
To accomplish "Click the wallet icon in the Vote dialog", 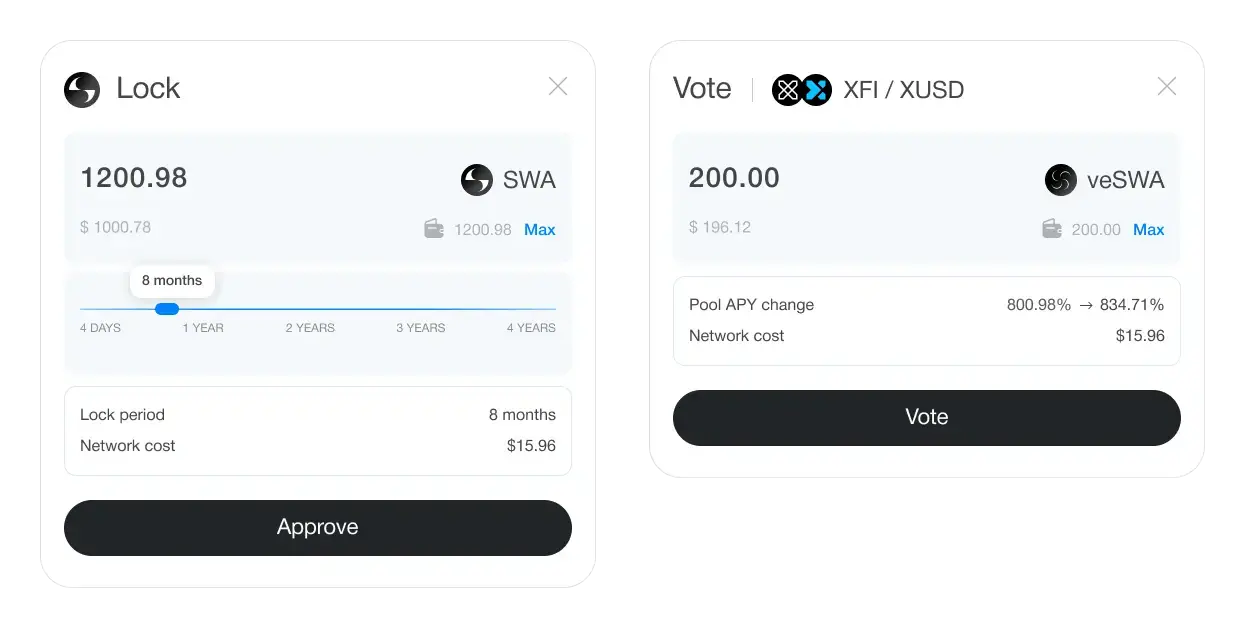I will [1051, 228].
